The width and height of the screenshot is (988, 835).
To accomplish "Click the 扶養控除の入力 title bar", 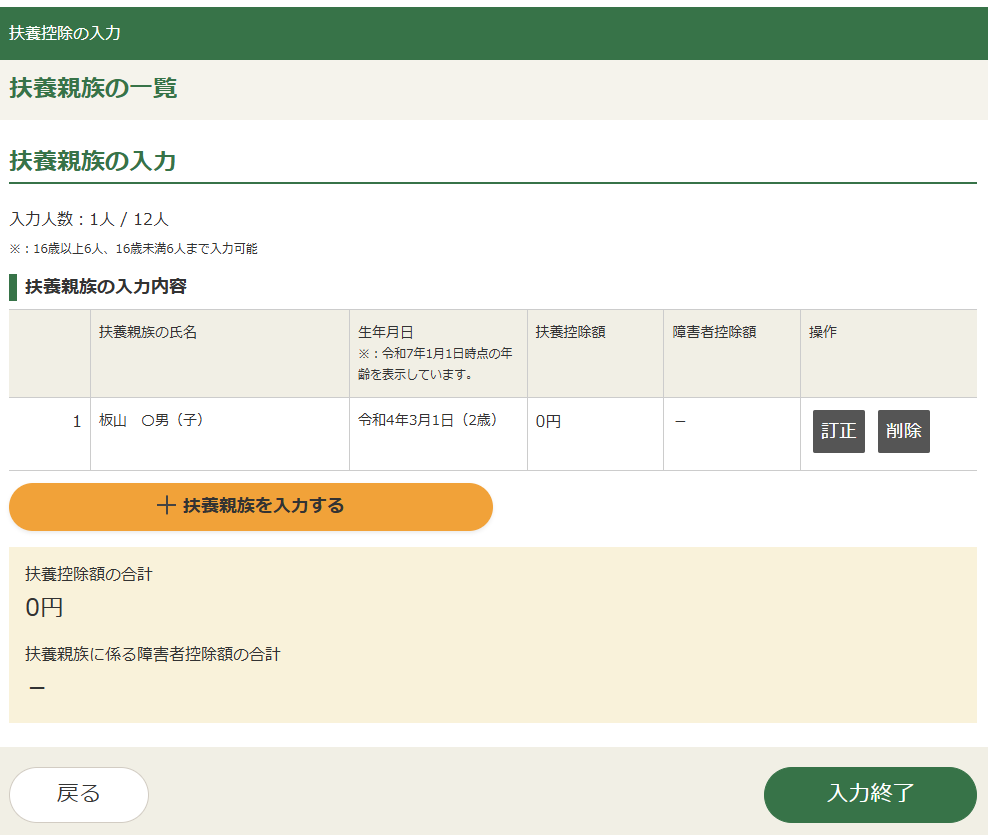I will coord(65,33).
